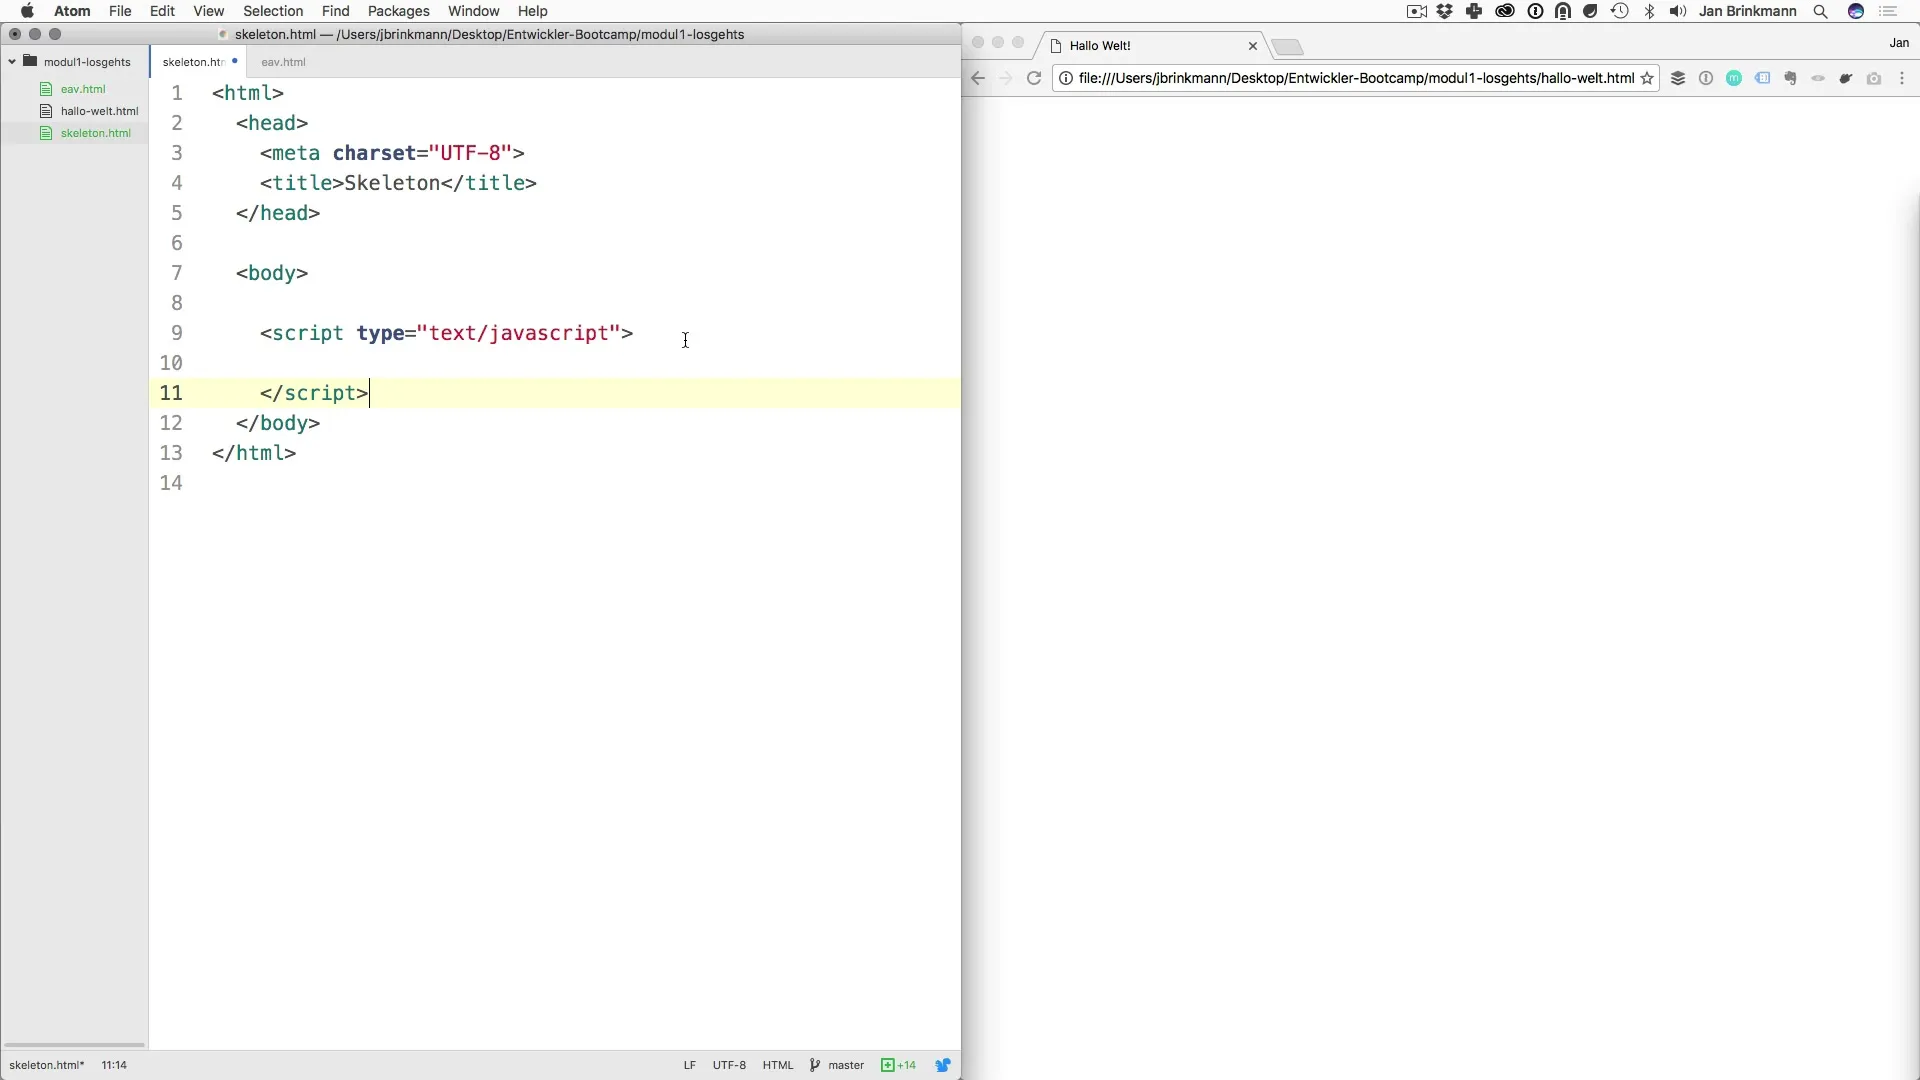Open the Apple menu
This screenshot has width=1920, height=1080.
point(27,11)
